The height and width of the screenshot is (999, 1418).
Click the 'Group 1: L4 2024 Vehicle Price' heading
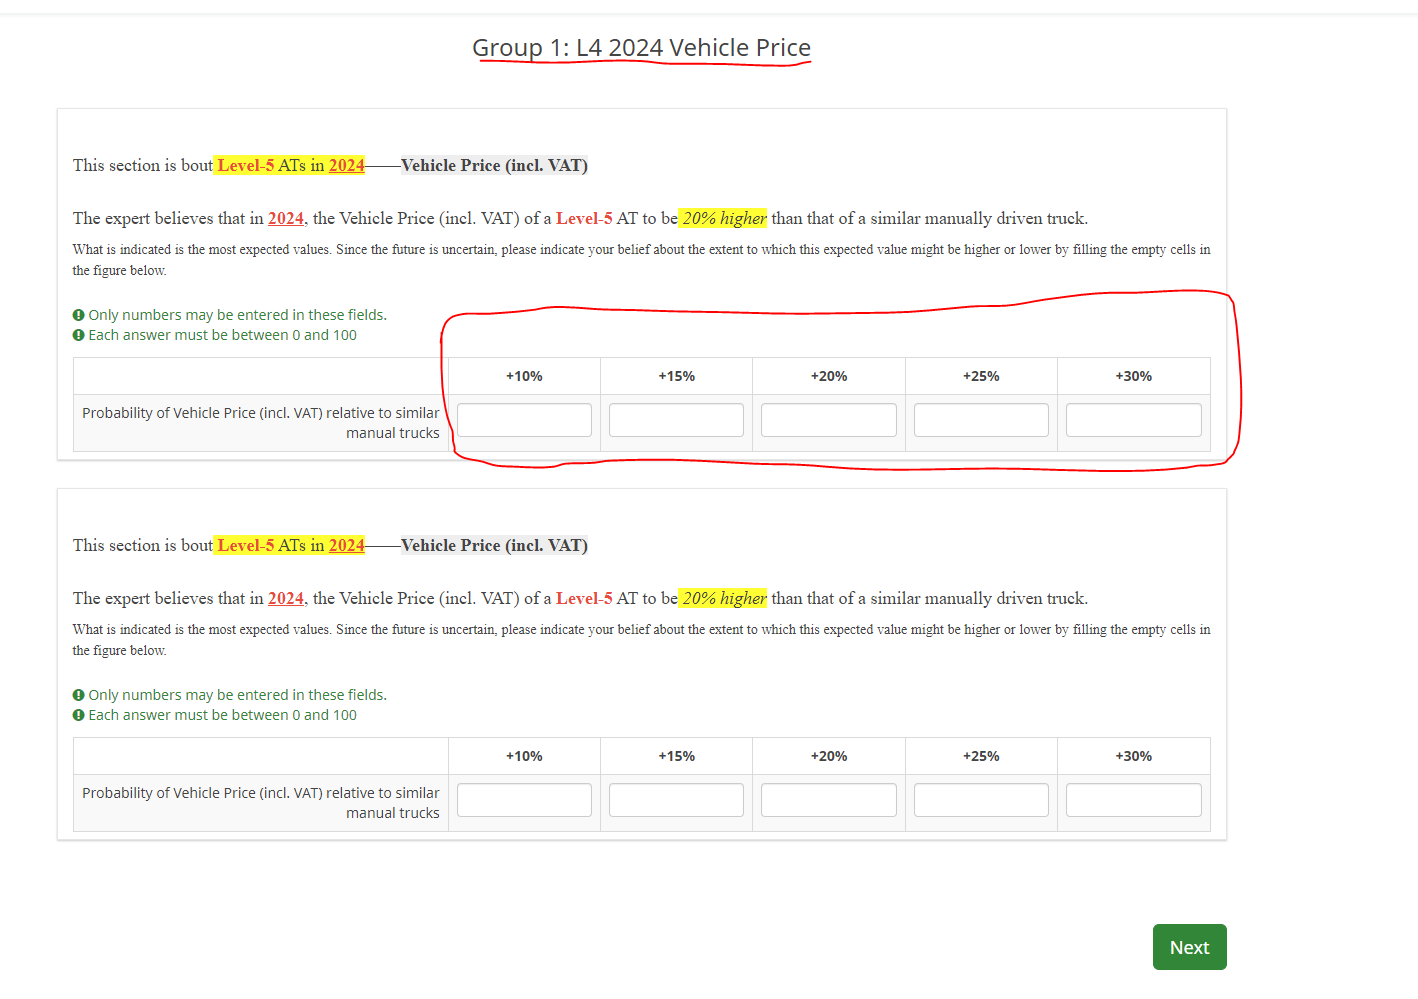point(641,48)
